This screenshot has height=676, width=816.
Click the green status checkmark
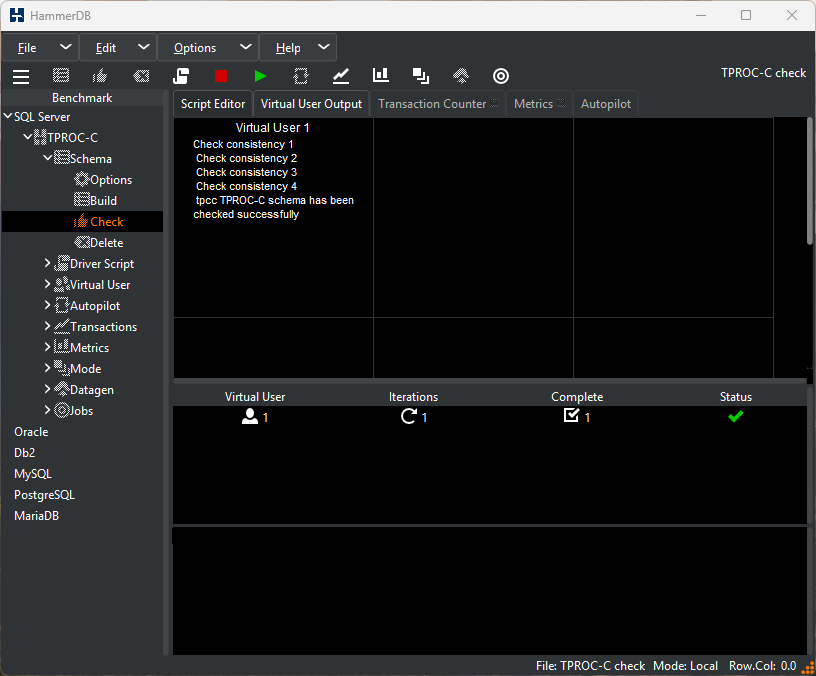[x=735, y=416]
